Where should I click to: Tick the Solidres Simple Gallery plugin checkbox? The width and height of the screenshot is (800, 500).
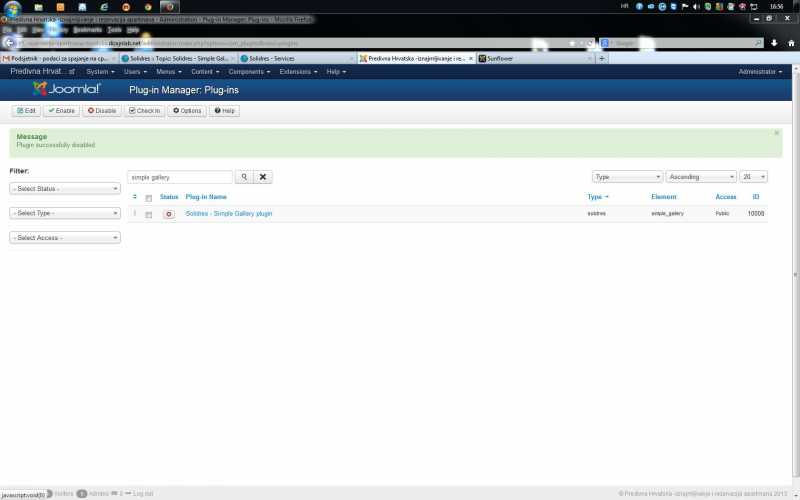149,214
